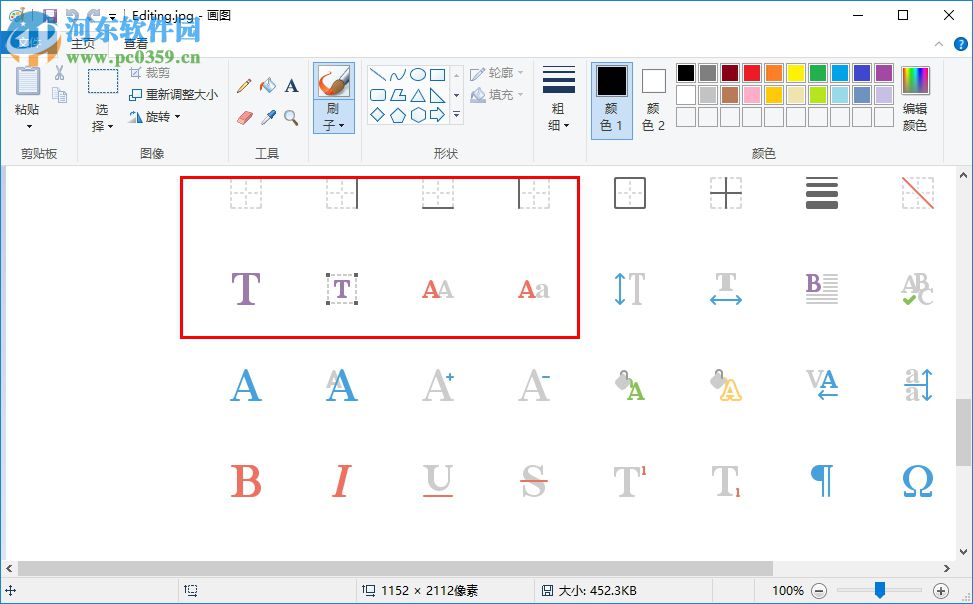The height and width of the screenshot is (604, 973).
Task: Select the Fill with color tool
Action: pos(268,86)
